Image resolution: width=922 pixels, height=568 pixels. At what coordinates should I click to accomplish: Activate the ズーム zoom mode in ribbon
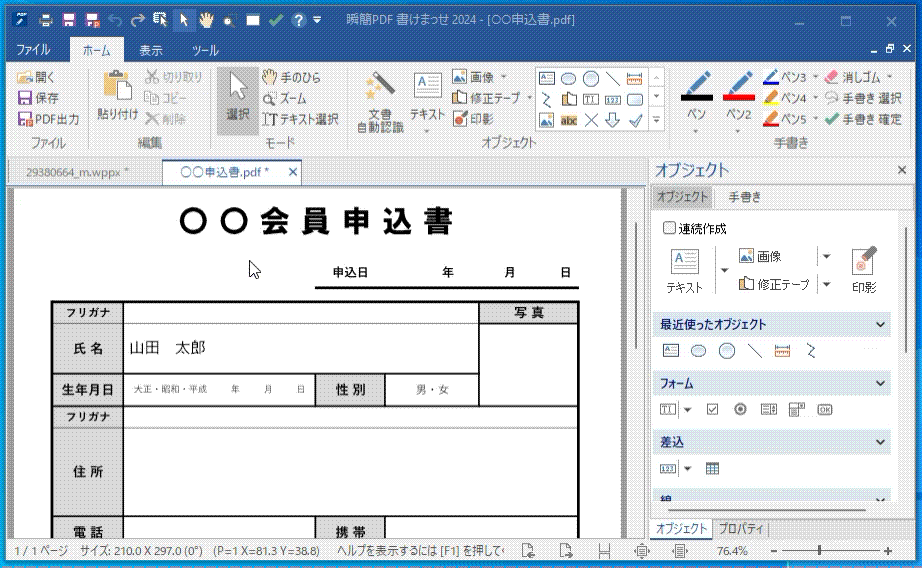pos(285,98)
